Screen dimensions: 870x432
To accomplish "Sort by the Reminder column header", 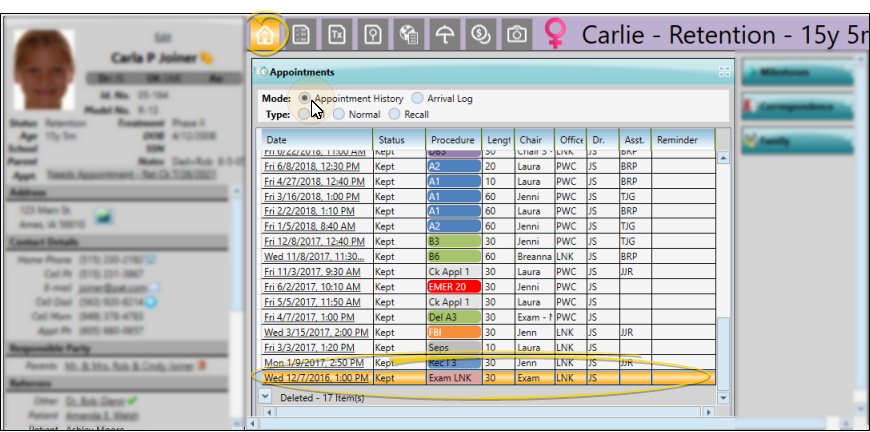I will 683,140.
